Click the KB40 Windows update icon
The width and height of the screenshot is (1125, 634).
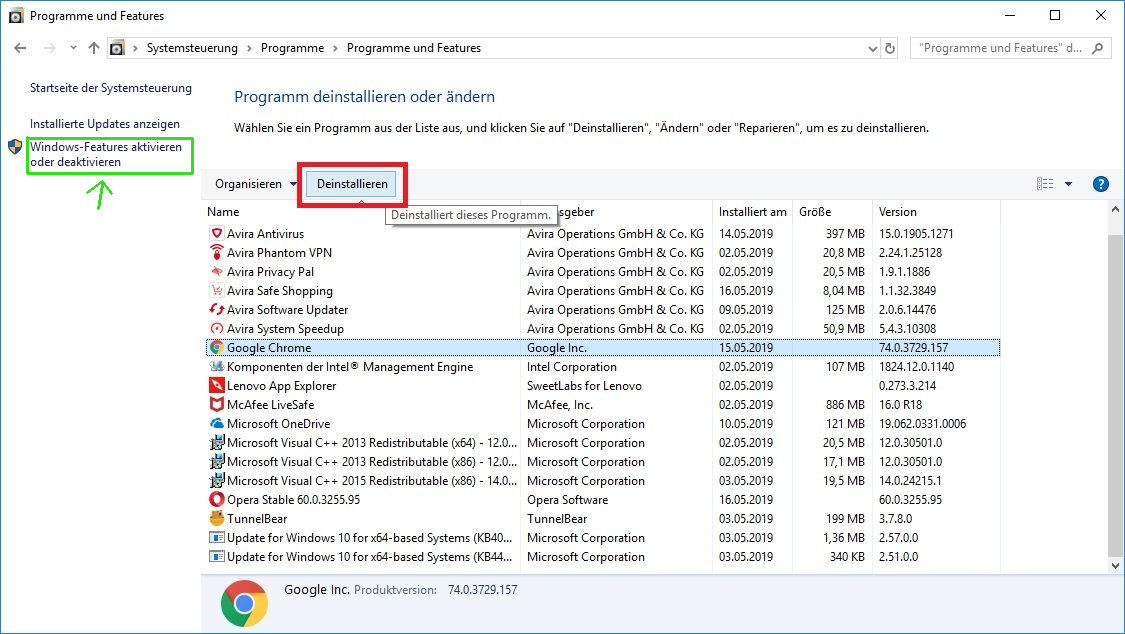tap(216, 537)
